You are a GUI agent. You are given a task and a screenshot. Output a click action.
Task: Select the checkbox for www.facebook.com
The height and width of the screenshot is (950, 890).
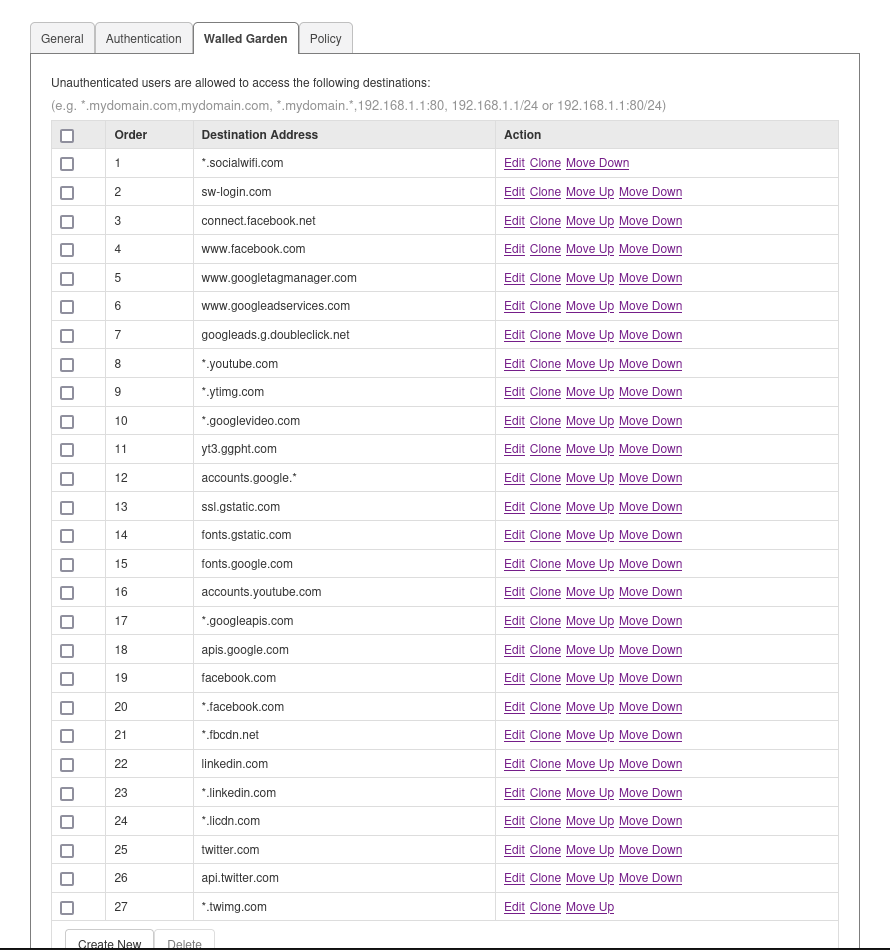point(67,250)
